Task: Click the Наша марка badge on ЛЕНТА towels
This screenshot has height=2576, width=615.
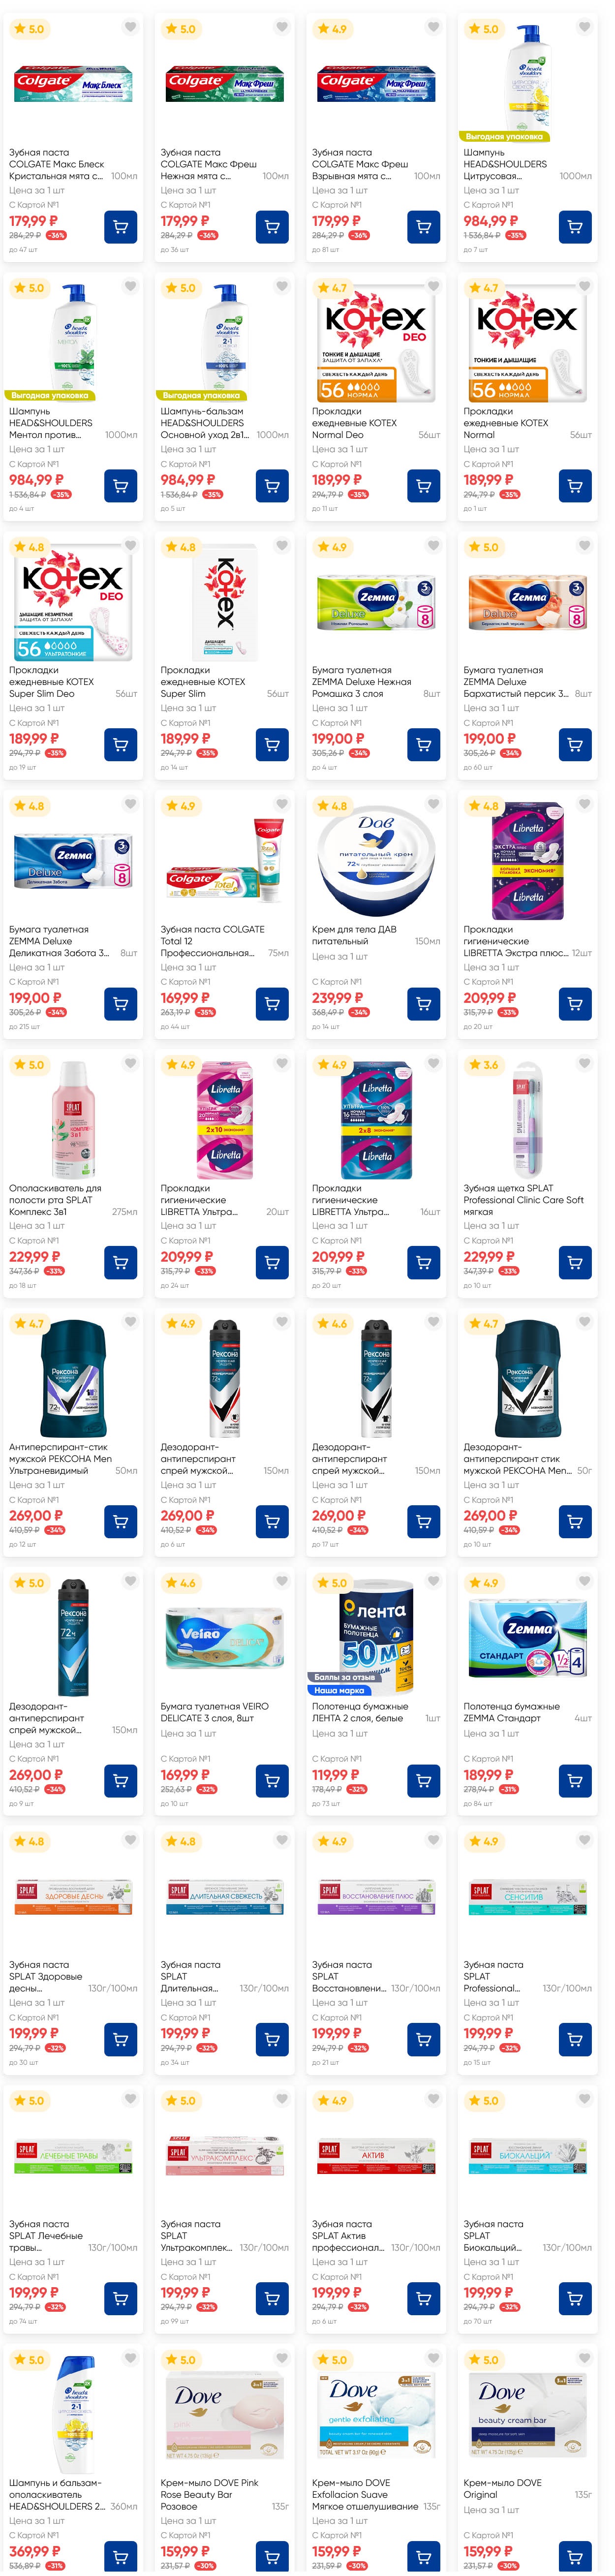Action: (x=339, y=1691)
